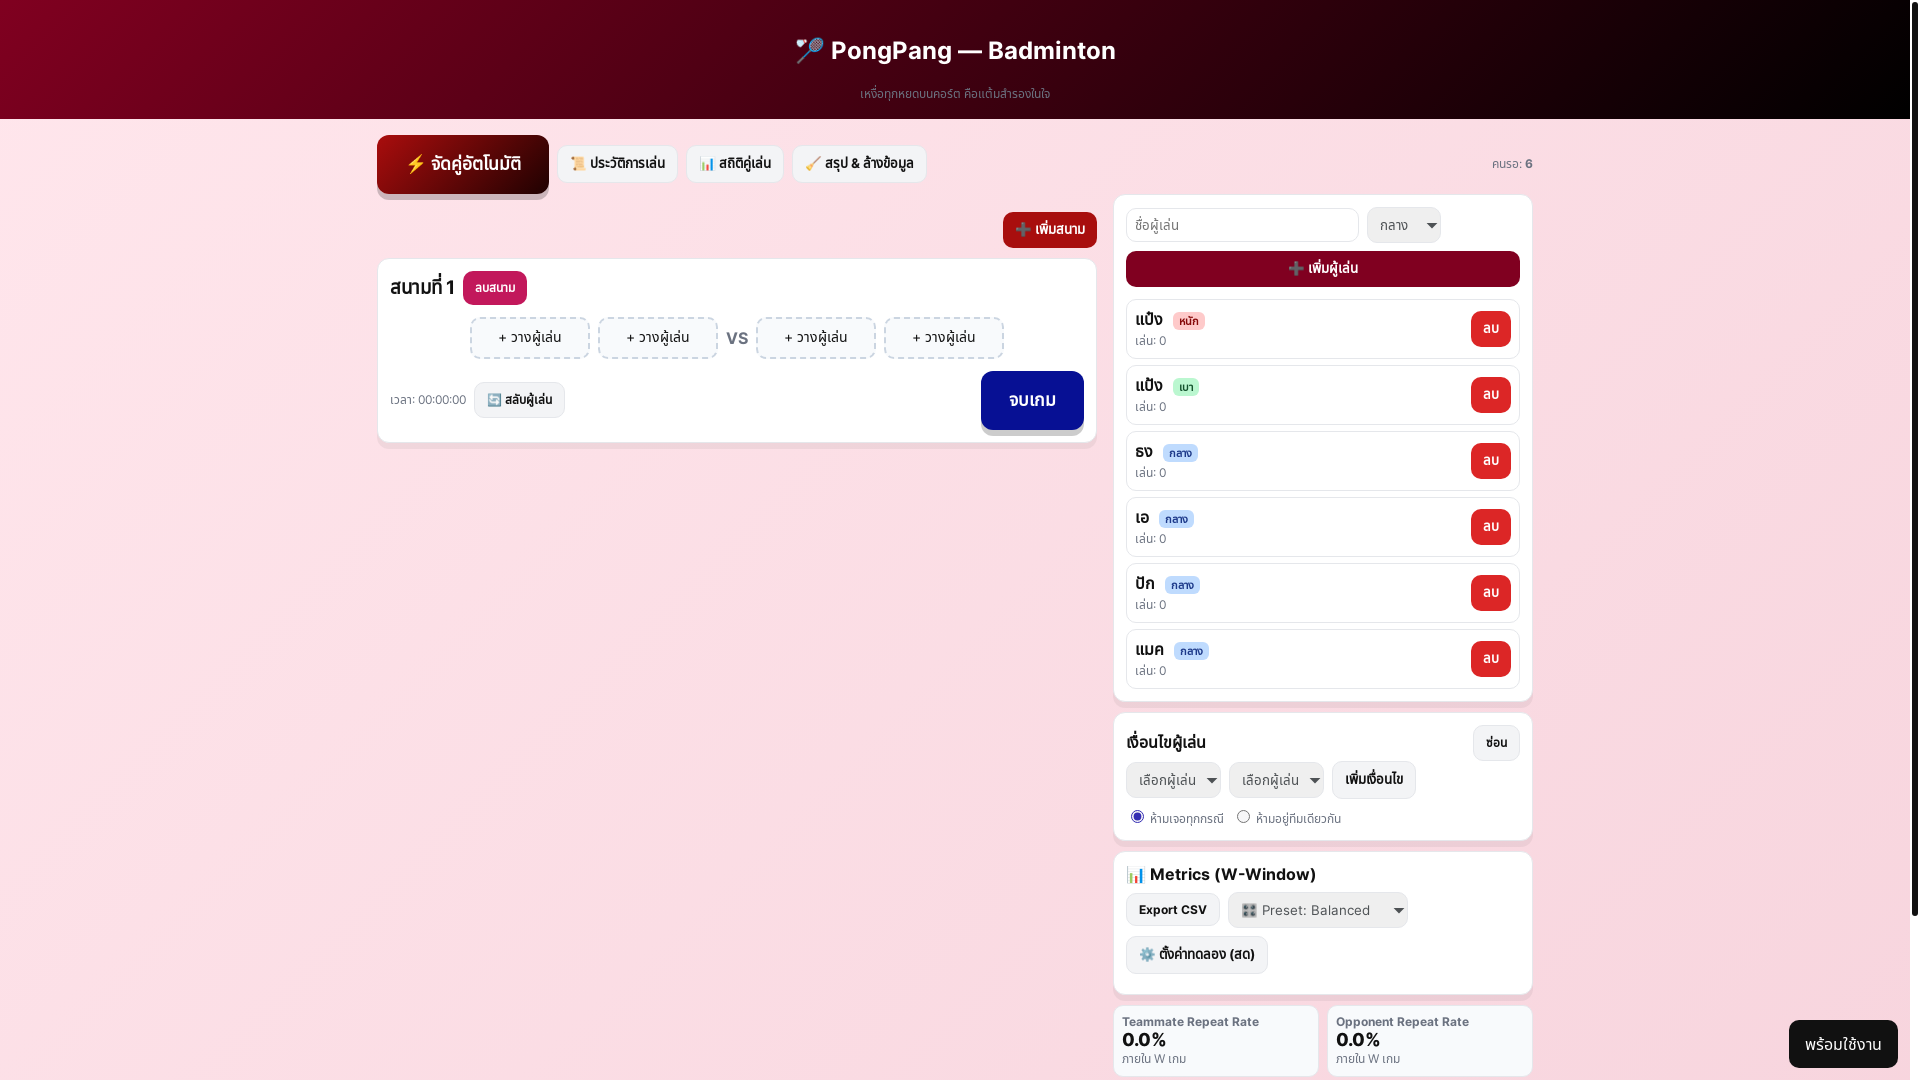Image resolution: width=1920 pixels, height=1080 pixels.
Task: Click the คนรอ: 6 waiting count
Action: [1511, 164]
